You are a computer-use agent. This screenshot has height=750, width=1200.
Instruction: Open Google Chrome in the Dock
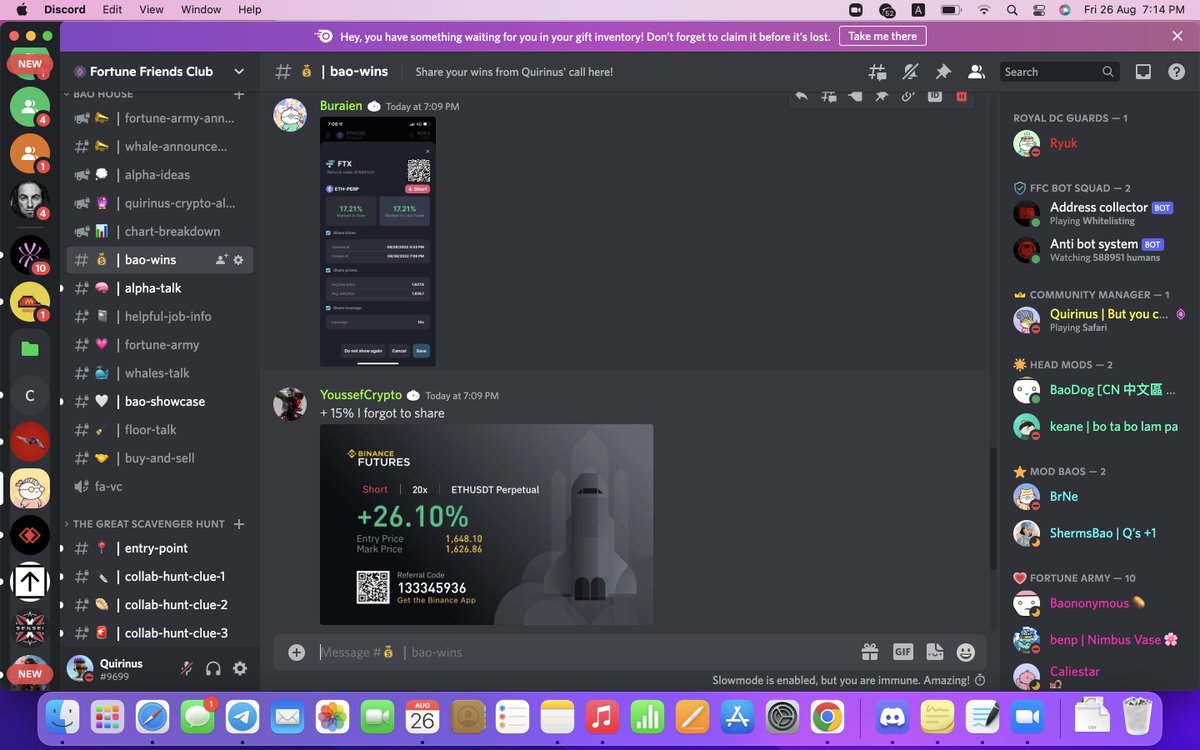click(826, 717)
